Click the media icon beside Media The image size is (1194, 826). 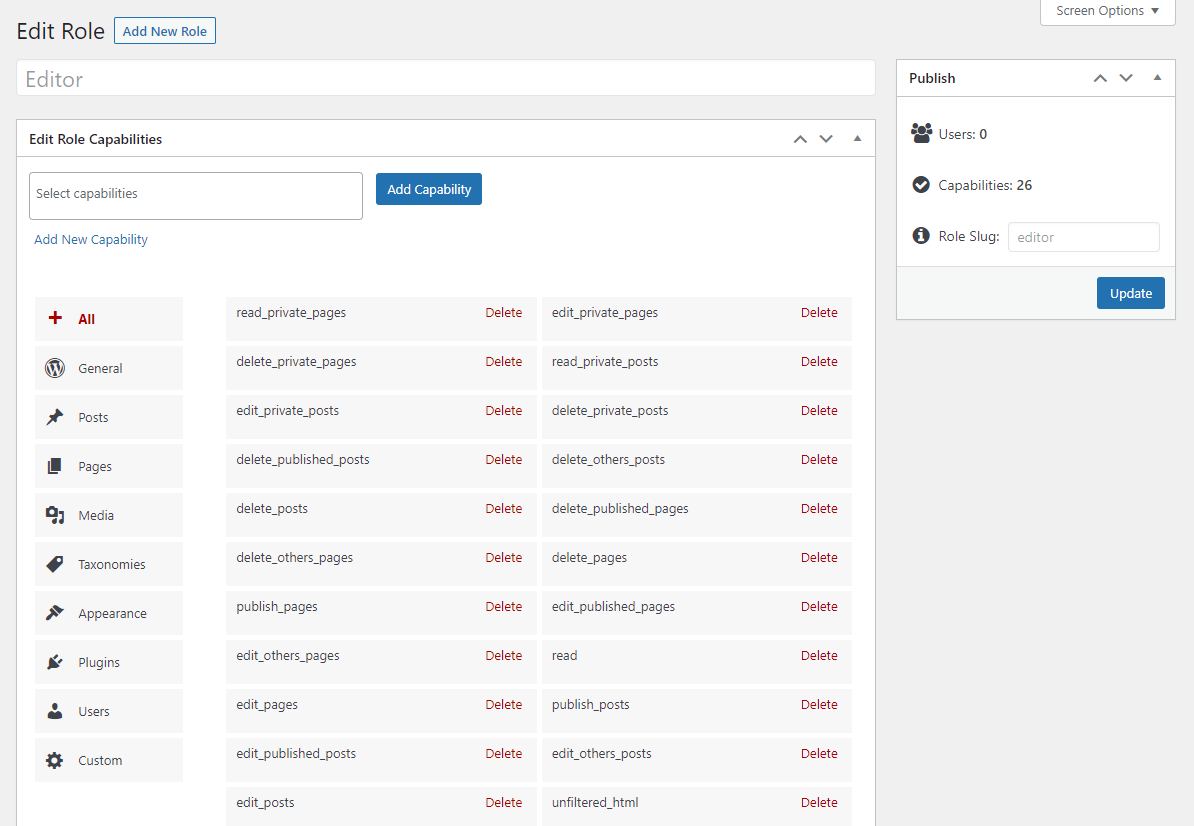tap(55, 515)
